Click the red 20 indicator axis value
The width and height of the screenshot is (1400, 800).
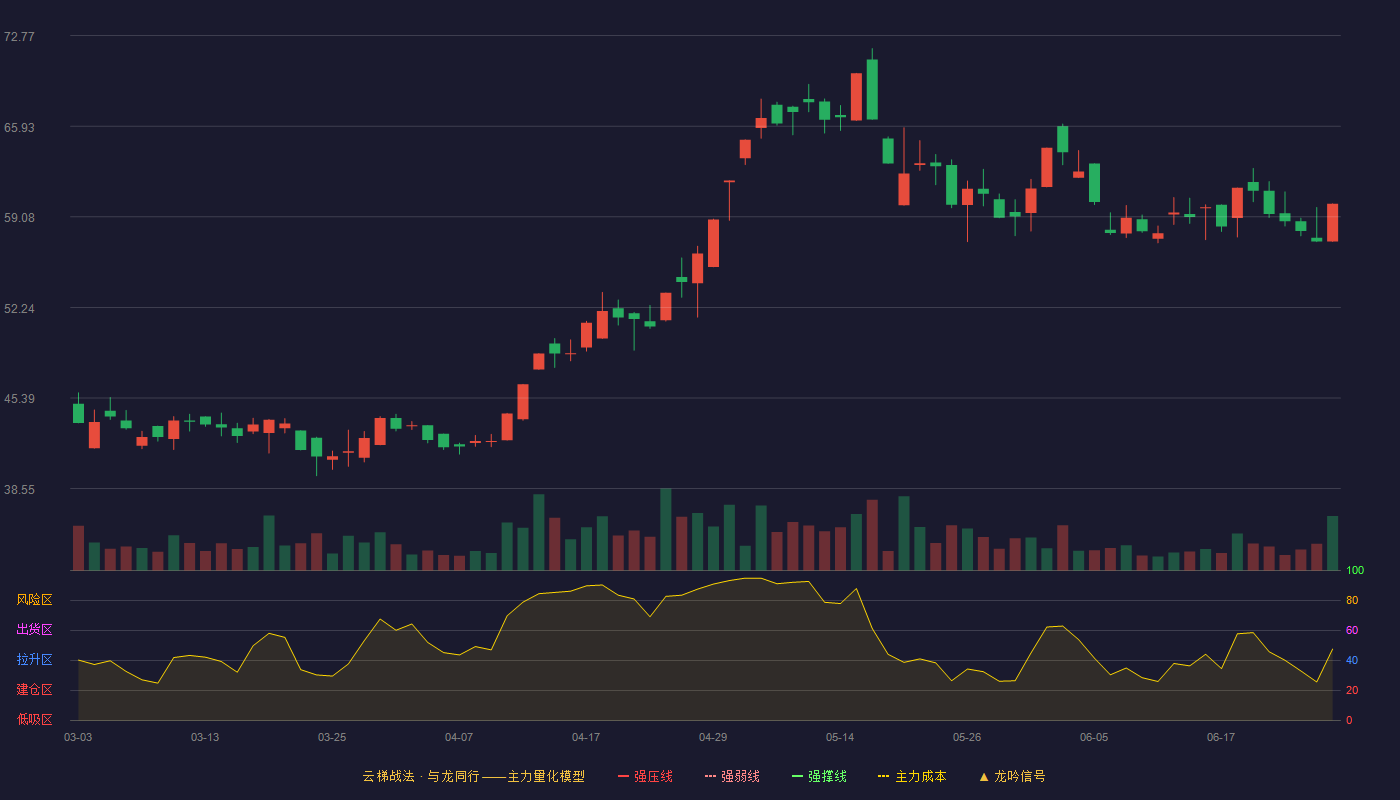1351,690
